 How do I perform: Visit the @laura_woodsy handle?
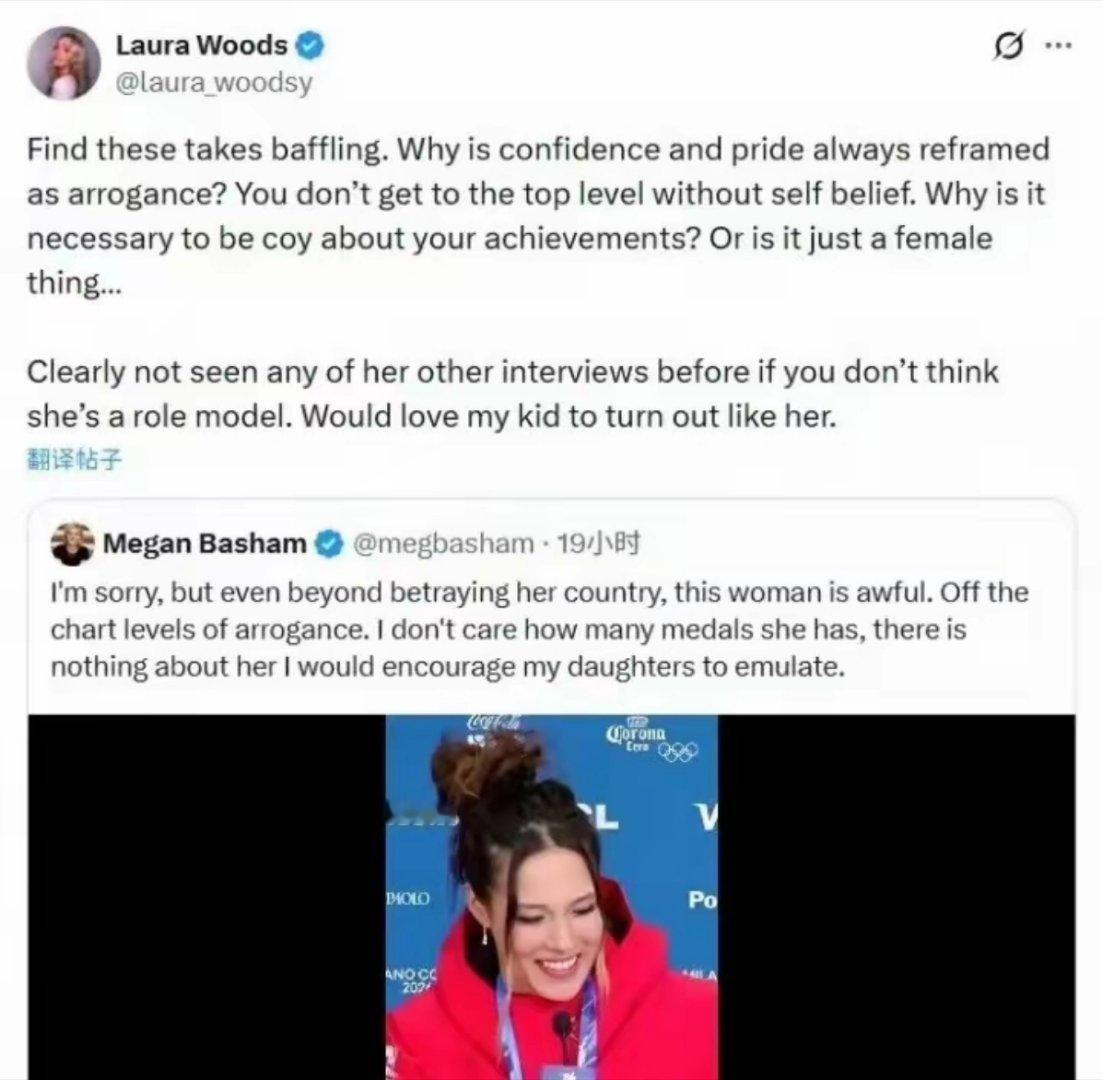pos(214,82)
